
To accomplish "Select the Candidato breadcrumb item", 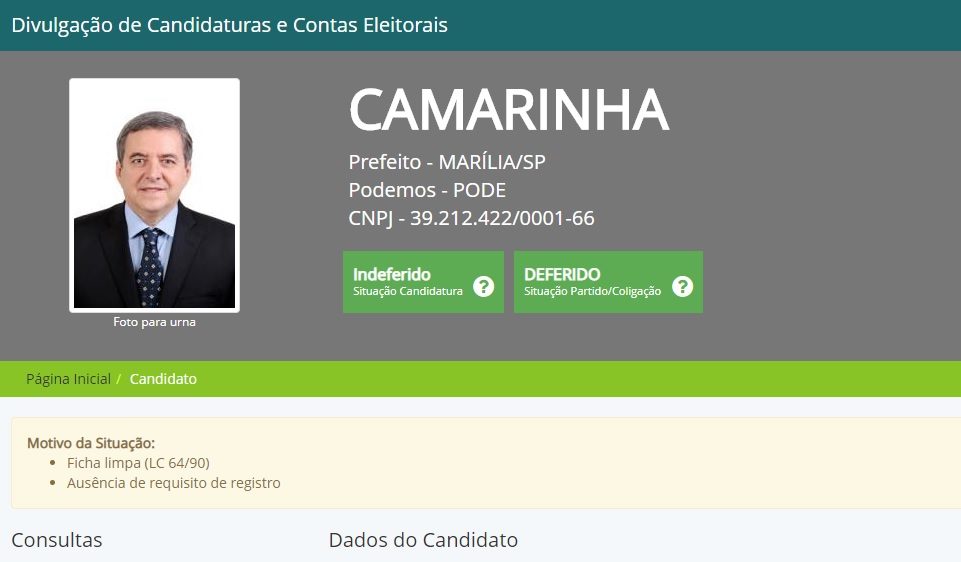I will 163,379.
